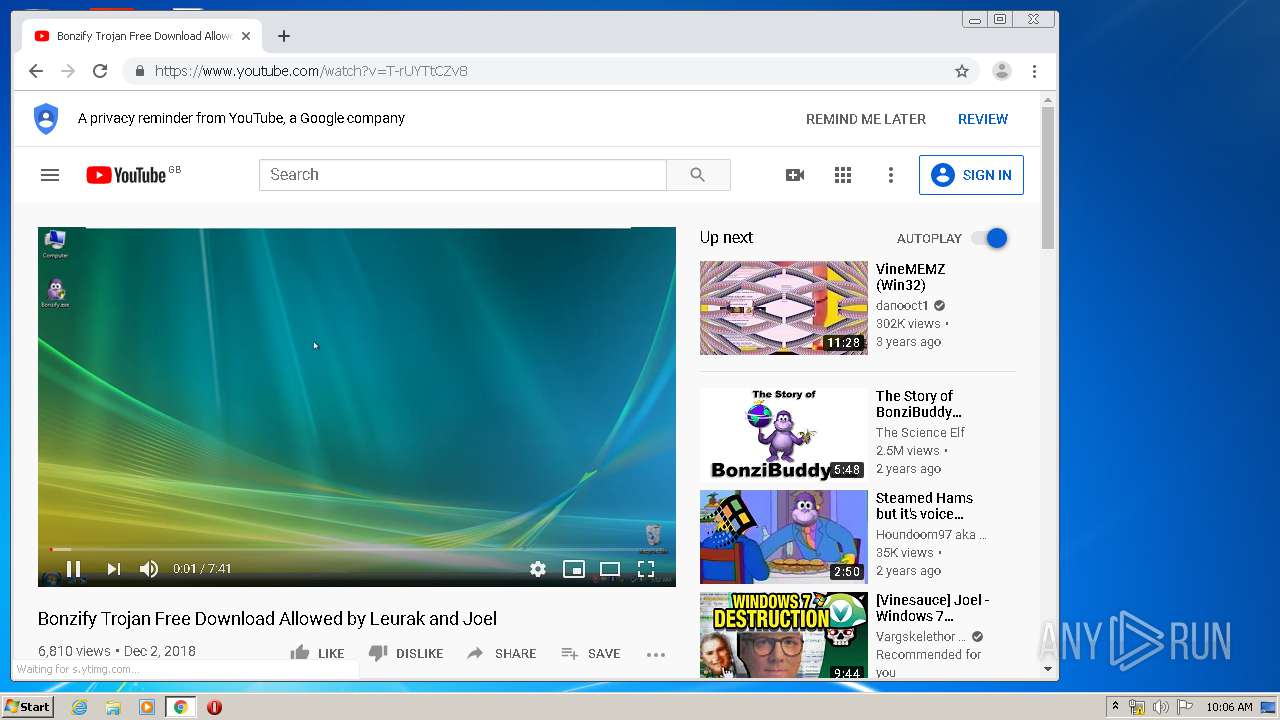Viewport: 1280px width, 720px height.
Task: Open media player taskbar icon
Action: [x=147, y=707]
